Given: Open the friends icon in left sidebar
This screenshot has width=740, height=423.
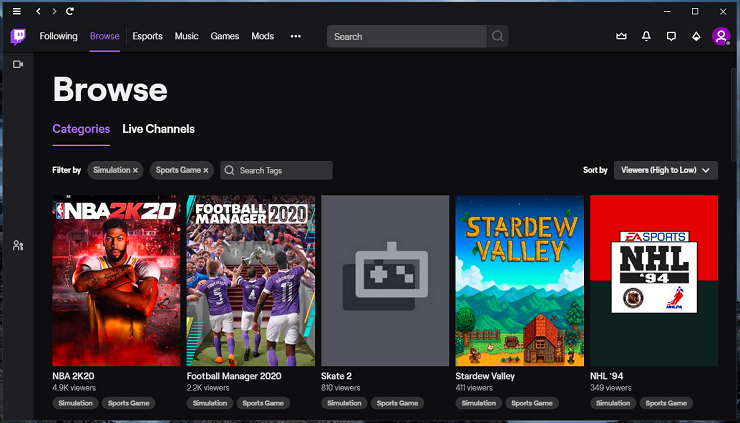Looking at the screenshot, I should pyautogui.click(x=18, y=245).
